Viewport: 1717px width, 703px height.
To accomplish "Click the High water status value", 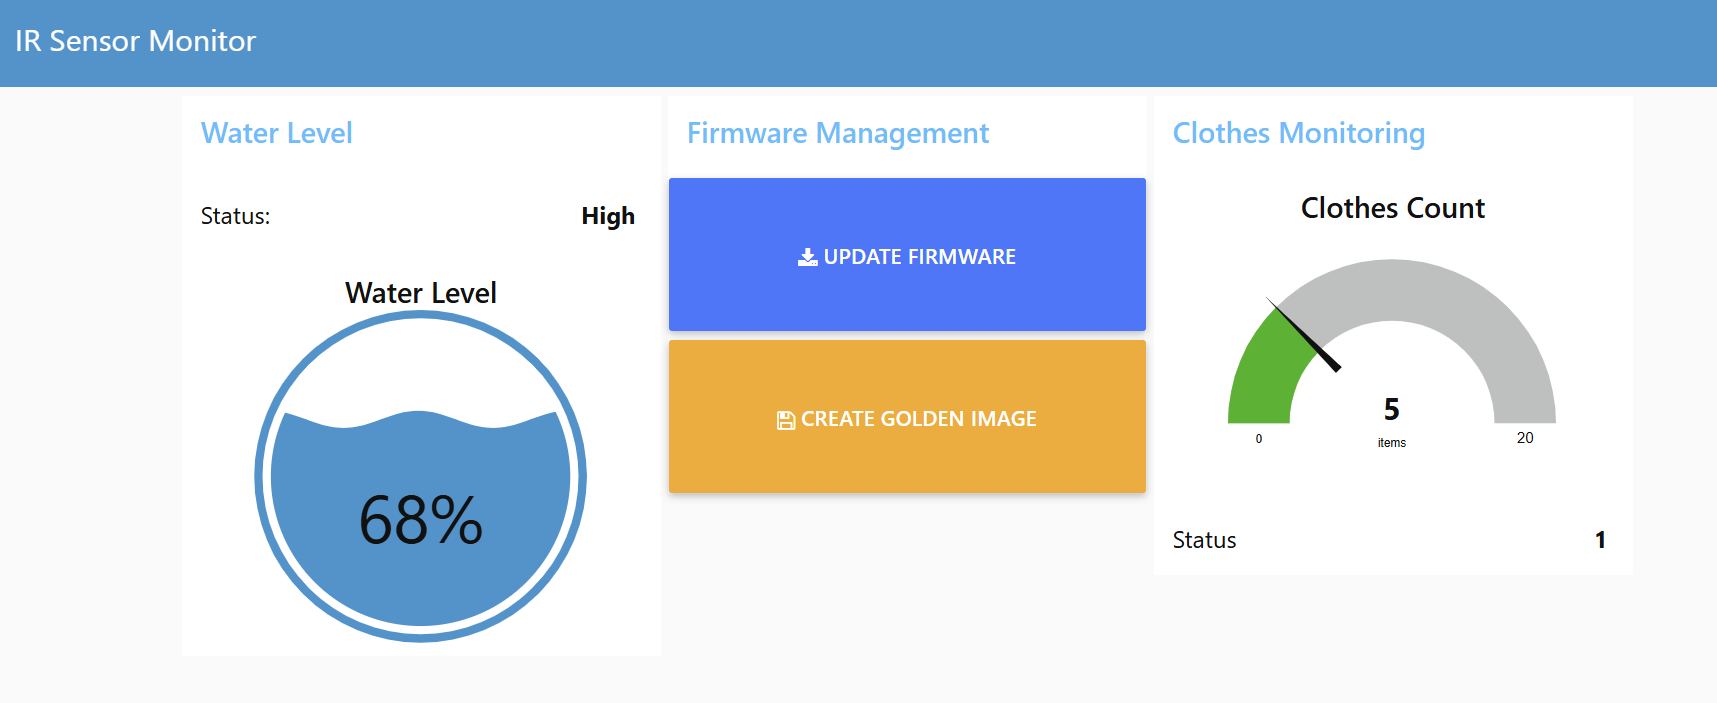I will tap(607, 216).
